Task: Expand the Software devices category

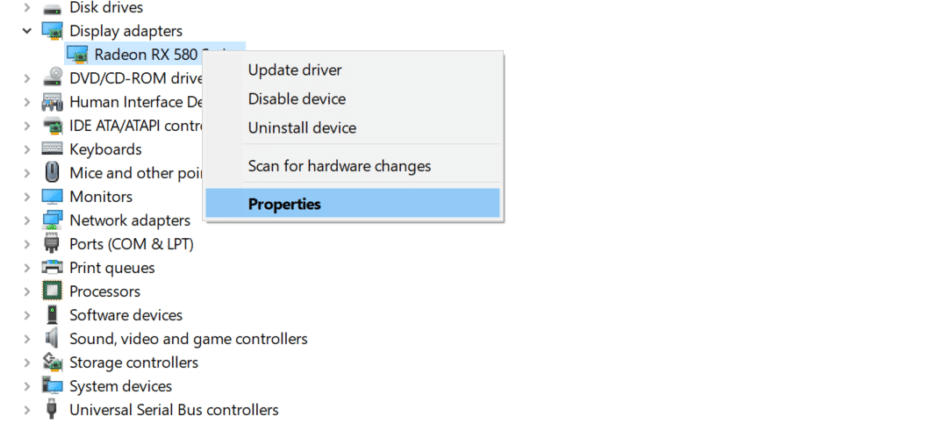Action: [27, 315]
